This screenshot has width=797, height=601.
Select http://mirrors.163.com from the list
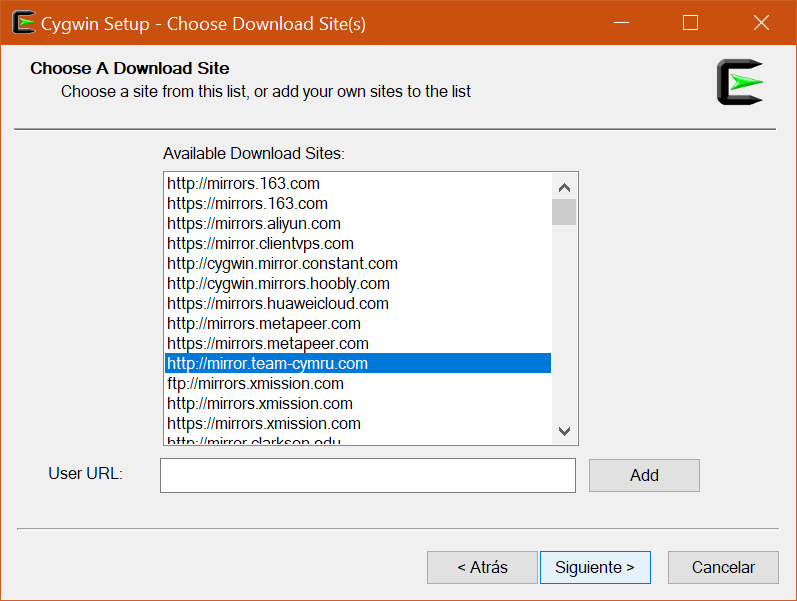point(358,184)
